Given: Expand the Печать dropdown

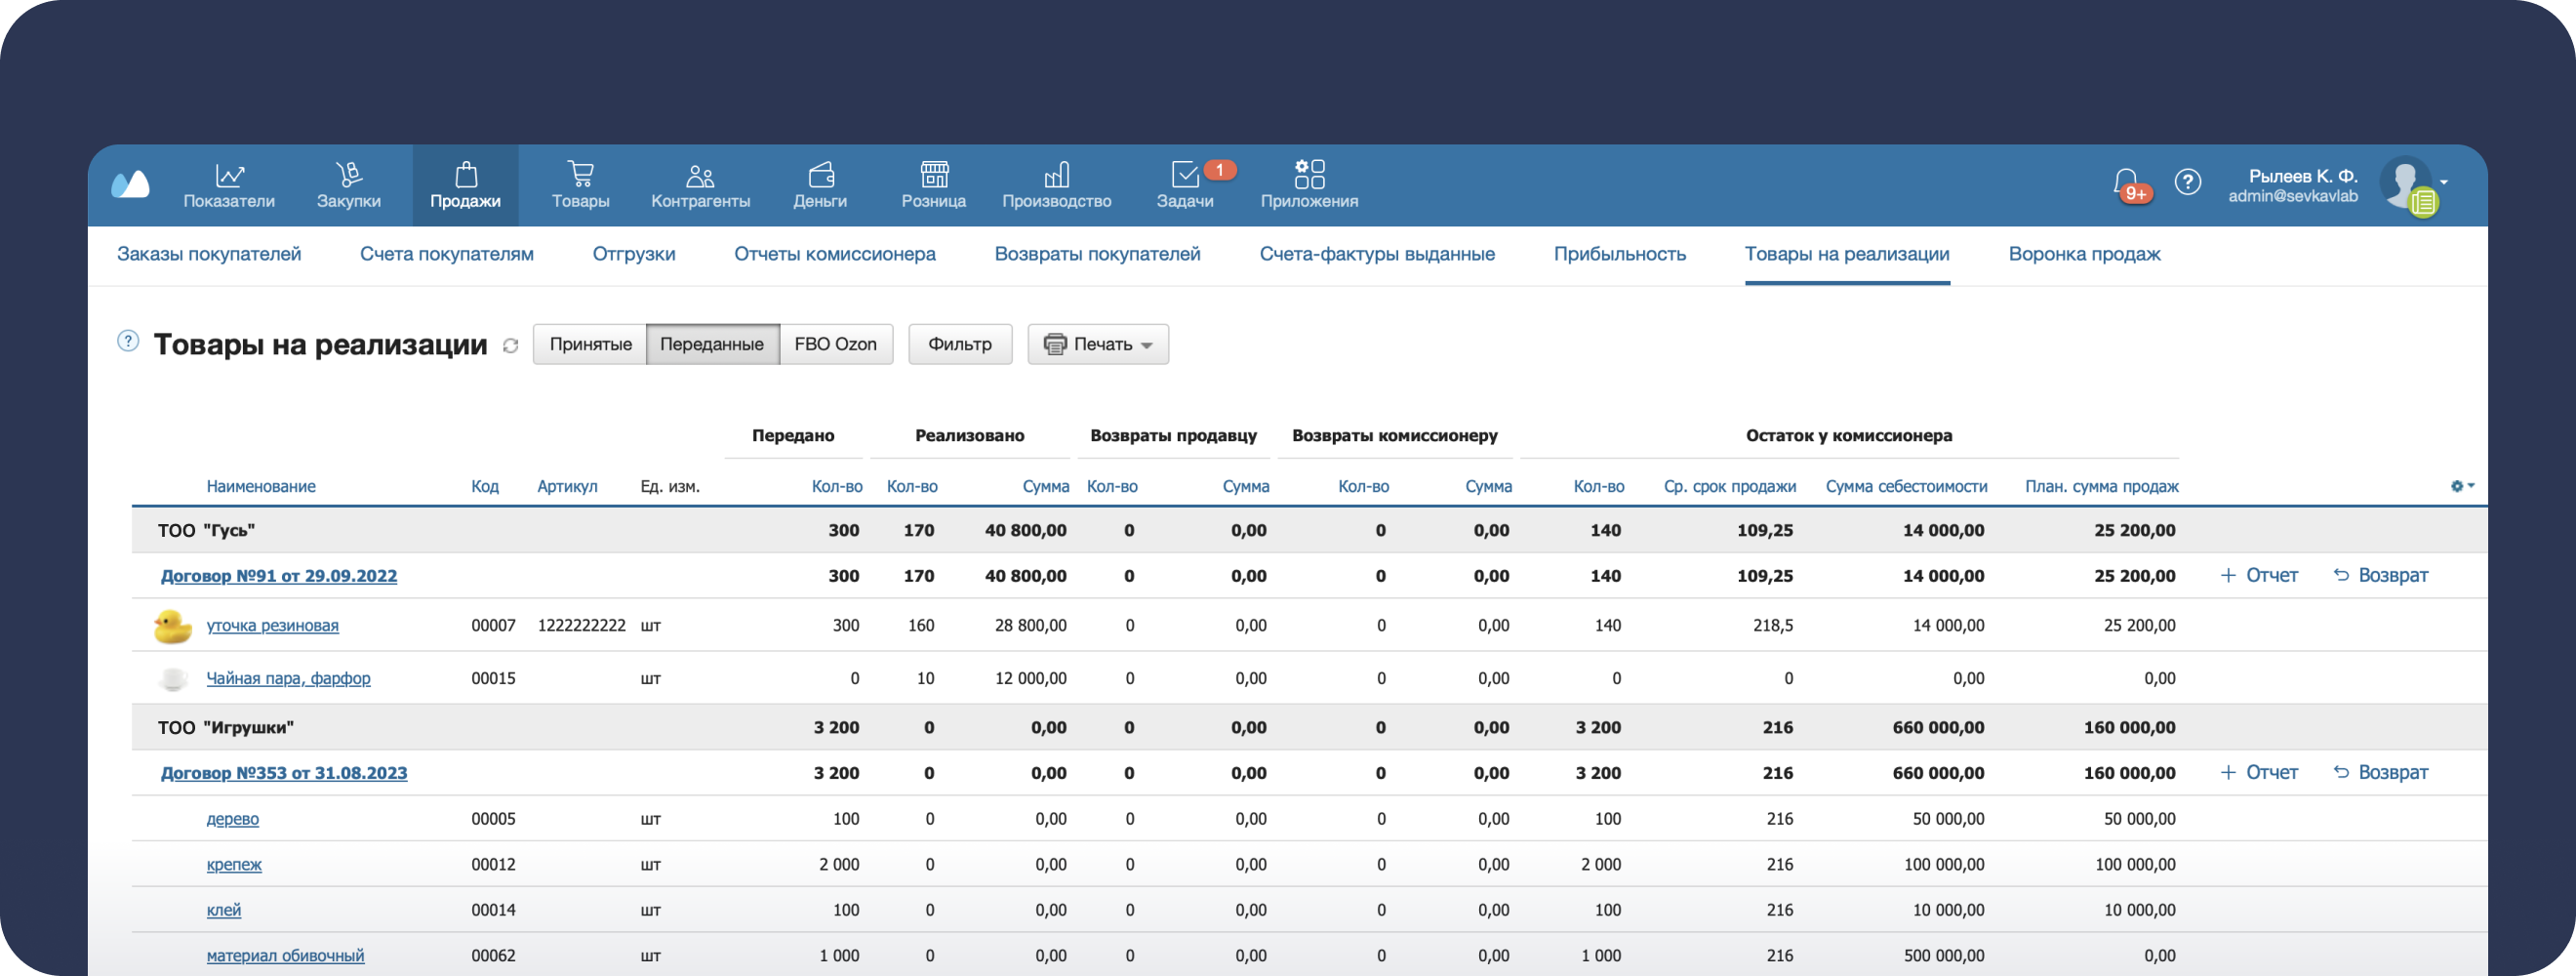Looking at the screenshot, I should 1098,344.
